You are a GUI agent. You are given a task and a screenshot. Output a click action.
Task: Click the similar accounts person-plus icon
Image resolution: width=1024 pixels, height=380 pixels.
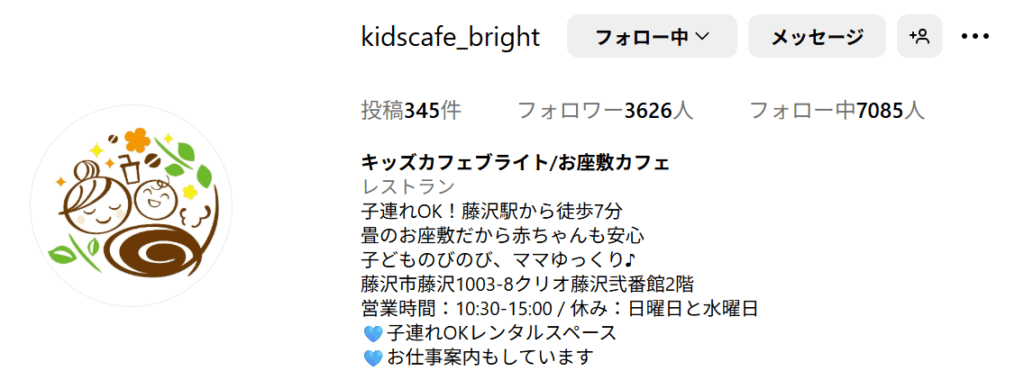919,37
